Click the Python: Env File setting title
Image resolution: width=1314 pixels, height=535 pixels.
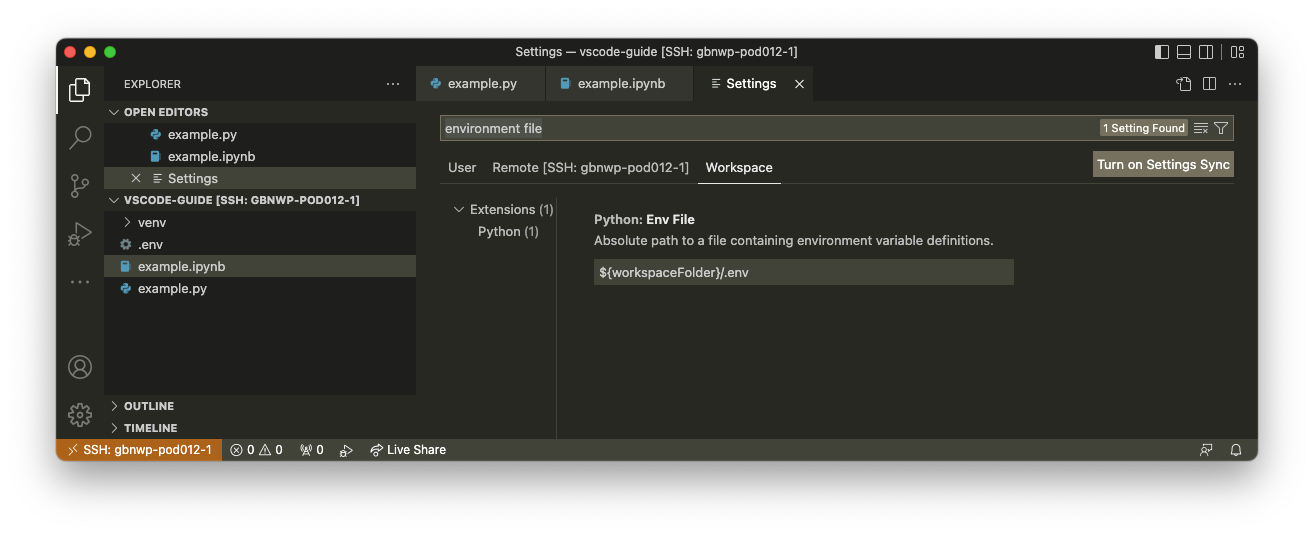coord(644,219)
